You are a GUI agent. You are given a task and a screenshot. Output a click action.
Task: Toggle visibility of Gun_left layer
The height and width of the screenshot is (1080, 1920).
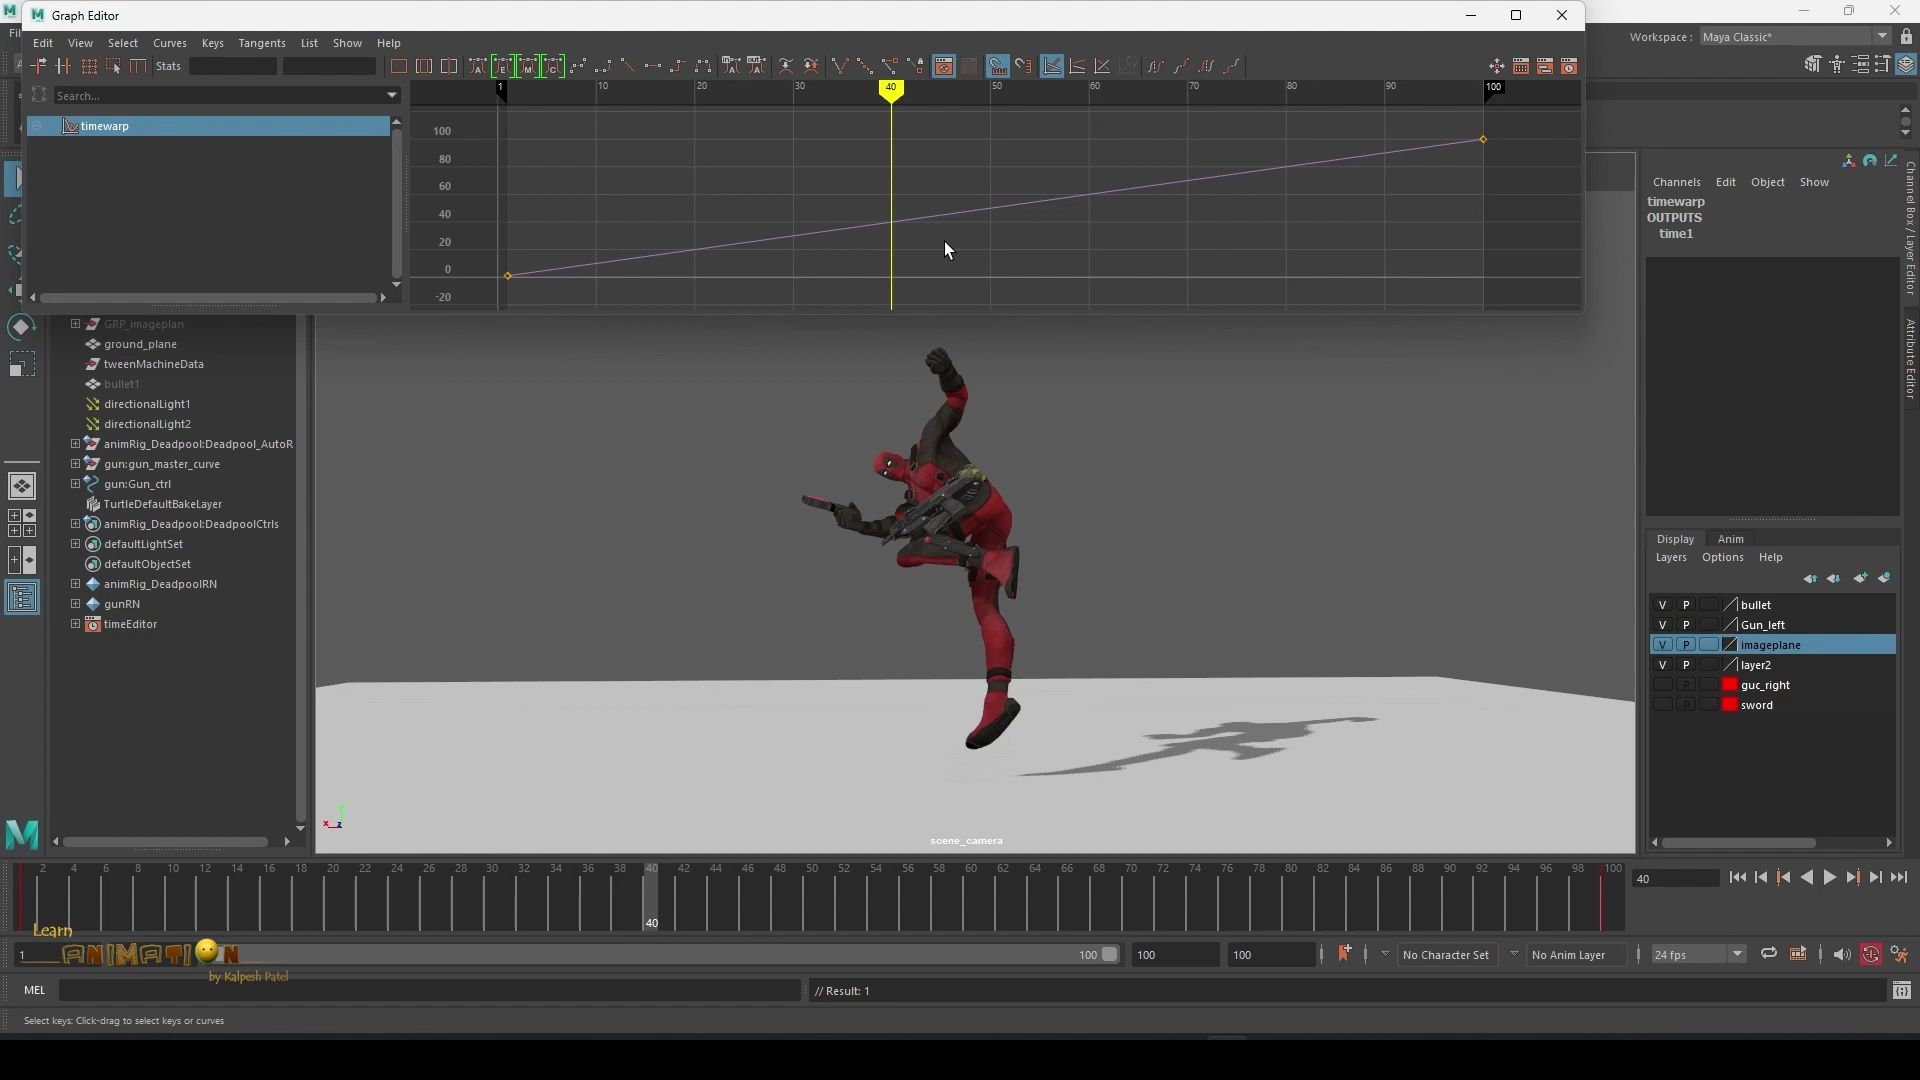click(1662, 625)
